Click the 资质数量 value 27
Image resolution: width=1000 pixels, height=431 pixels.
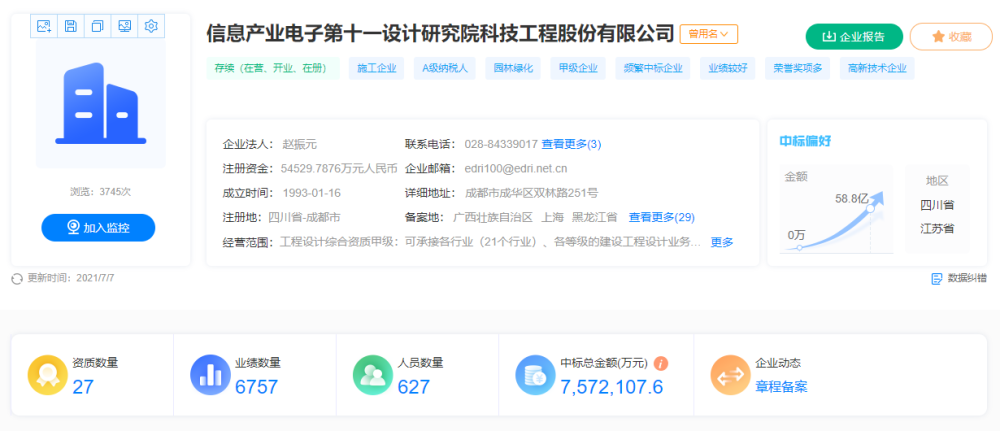83,386
